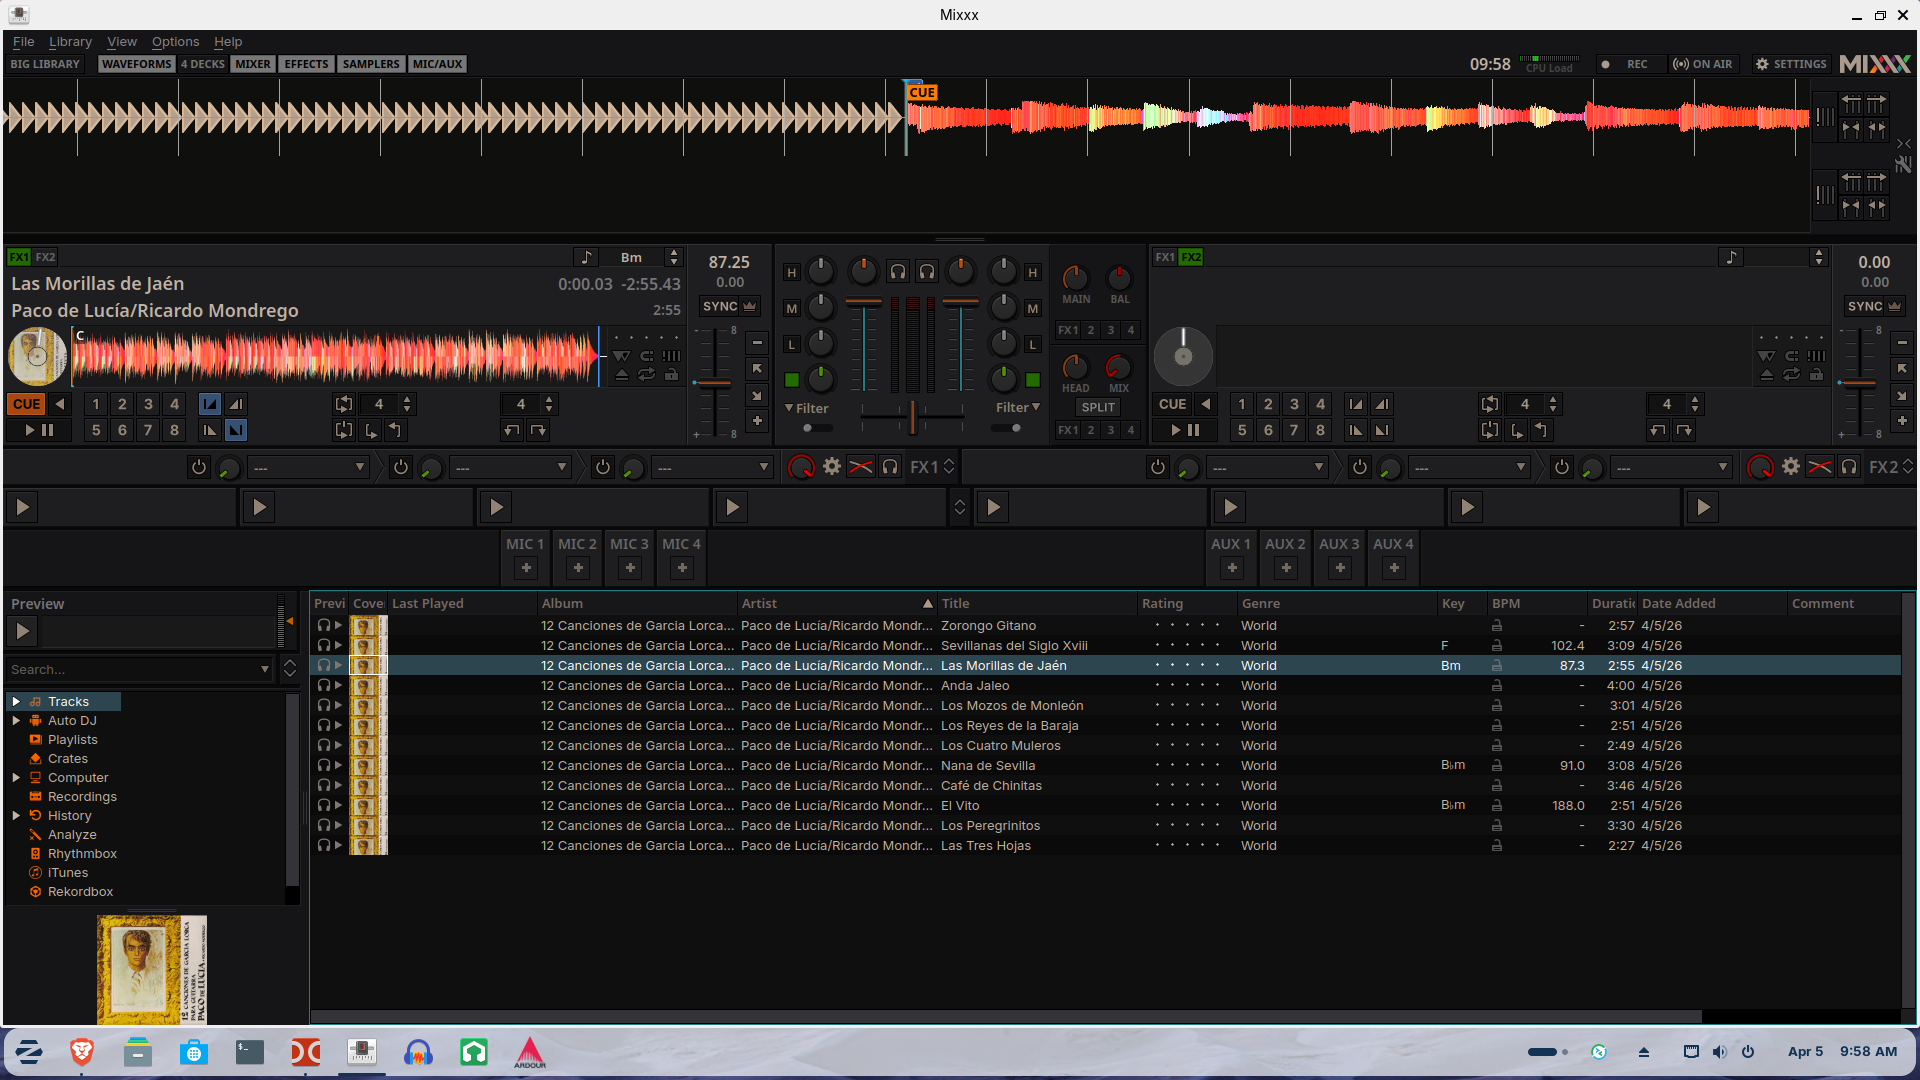The image size is (1920, 1080).
Task: Toggle deck 1 headphone cue button in mixer
Action: [898, 271]
